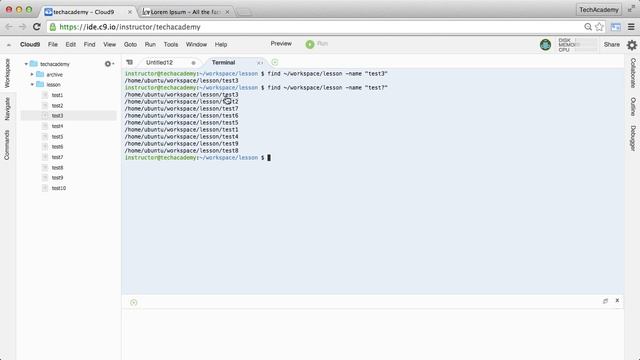Close the Untitled12 tab dot
This screenshot has height=360, width=640.
[193, 63]
